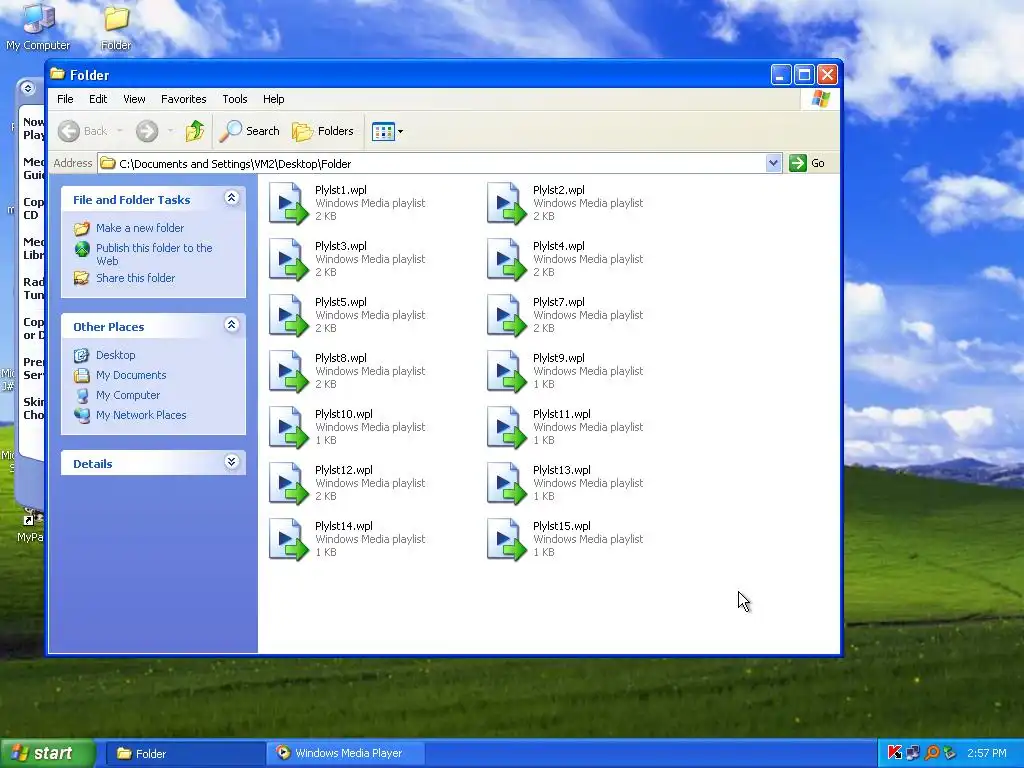Click the Forward navigation arrow
Screen dimensions: 1024x768
click(x=147, y=131)
